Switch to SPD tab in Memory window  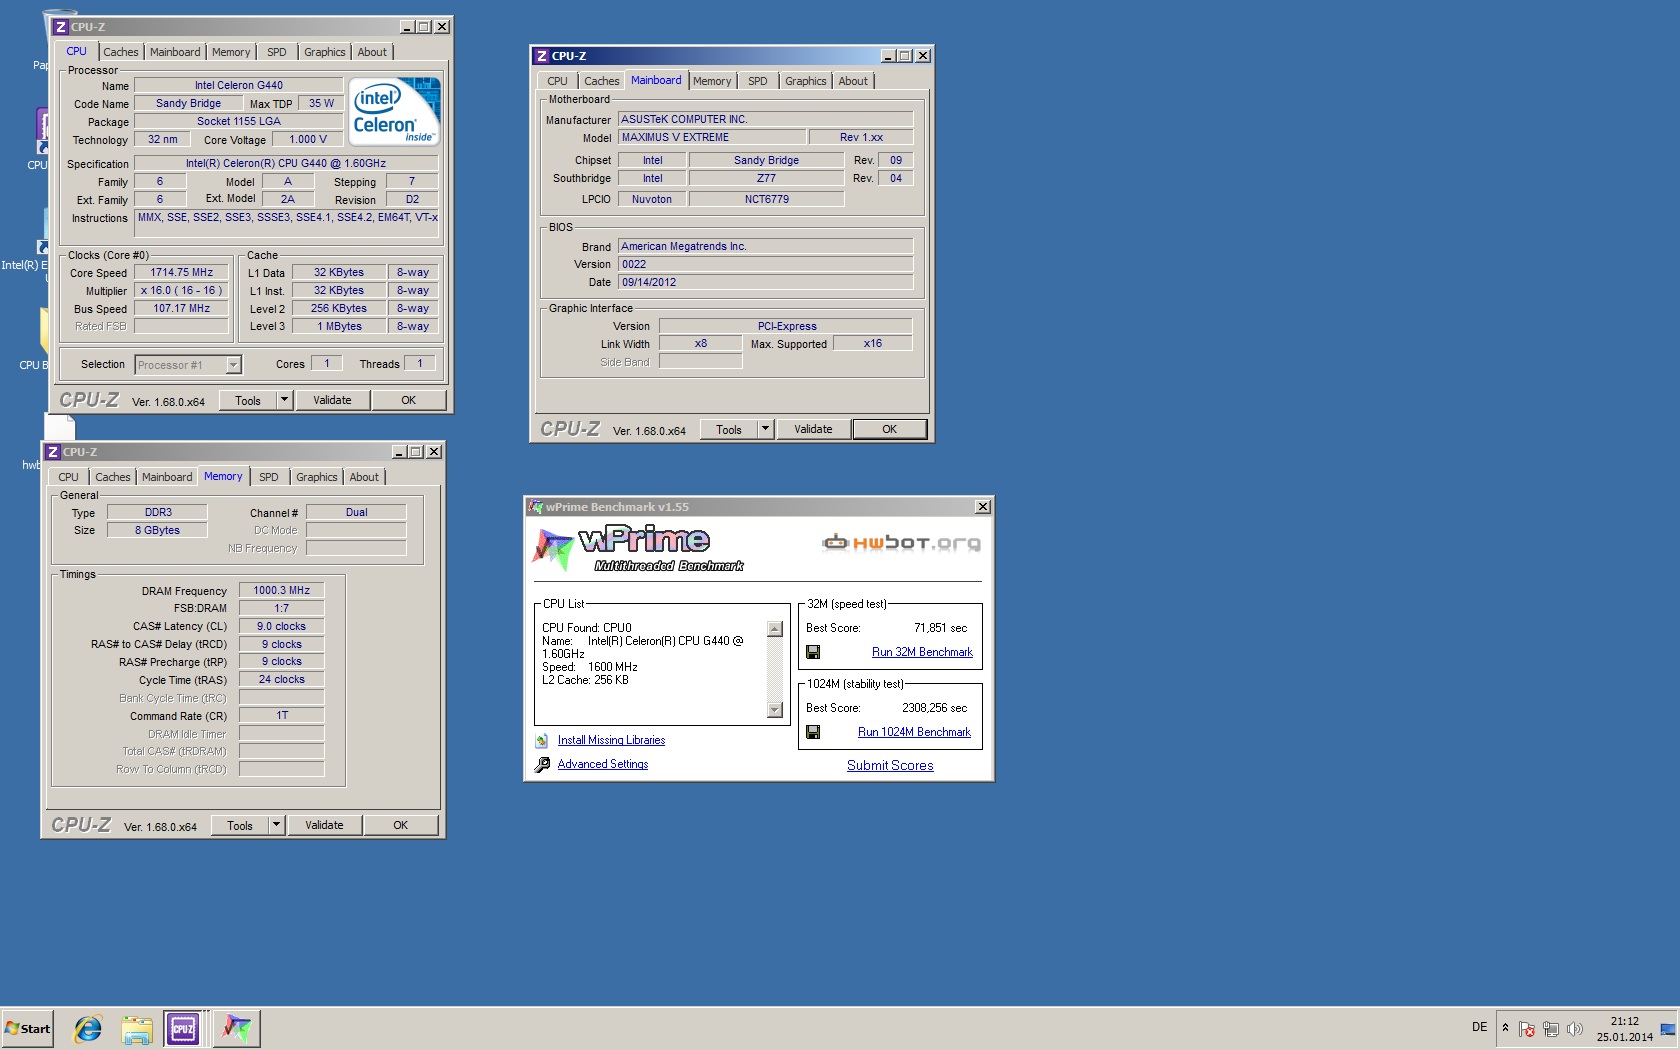(269, 477)
